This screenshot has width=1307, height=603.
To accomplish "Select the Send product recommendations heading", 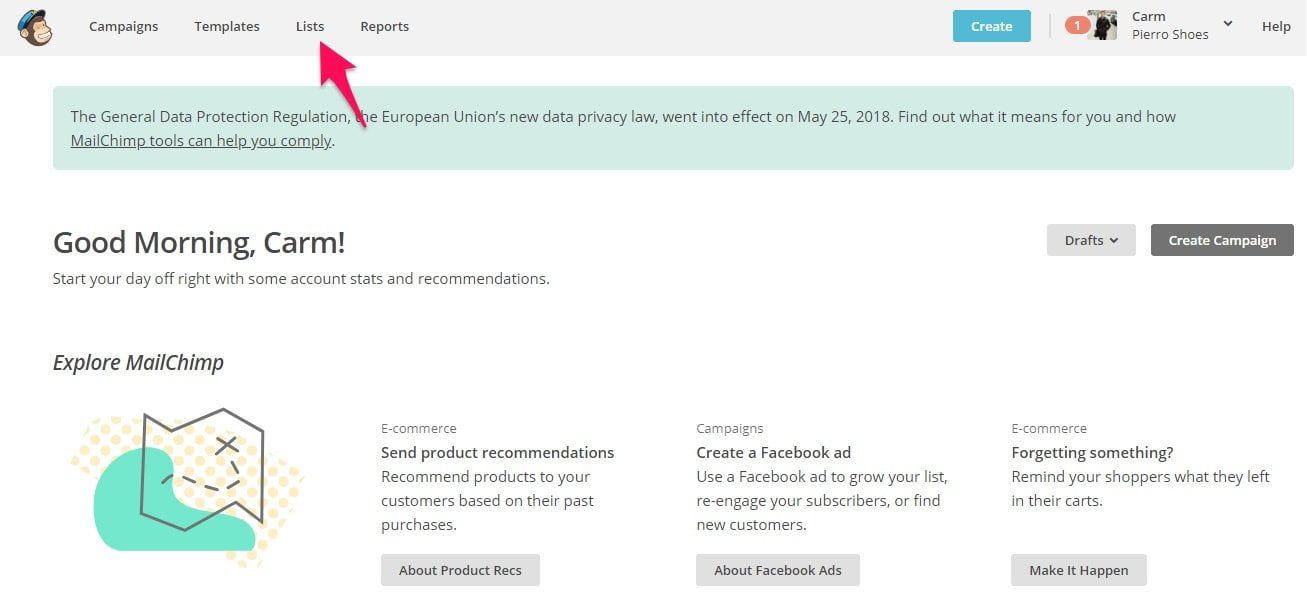I will [x=498, y=452].
